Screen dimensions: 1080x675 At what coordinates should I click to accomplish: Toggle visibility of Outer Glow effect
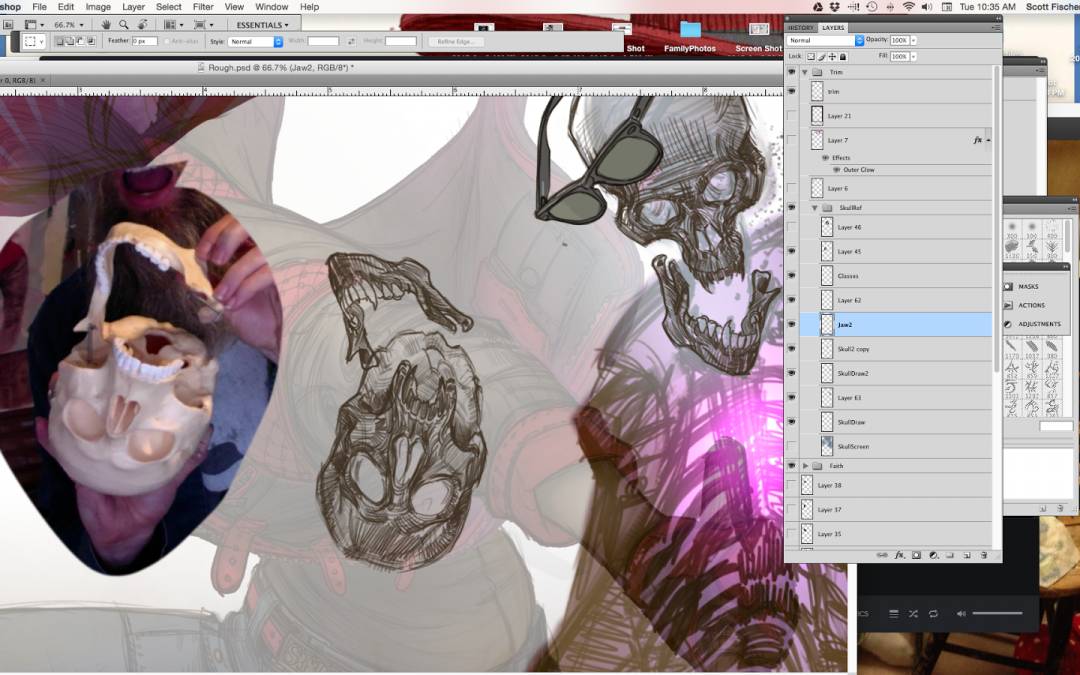click(836, 170)
